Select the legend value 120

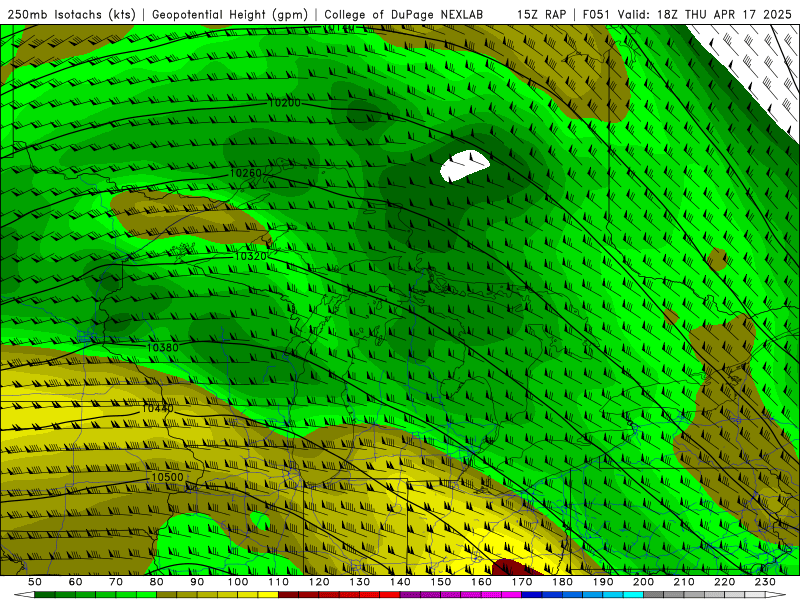click(x=319, y=582)
